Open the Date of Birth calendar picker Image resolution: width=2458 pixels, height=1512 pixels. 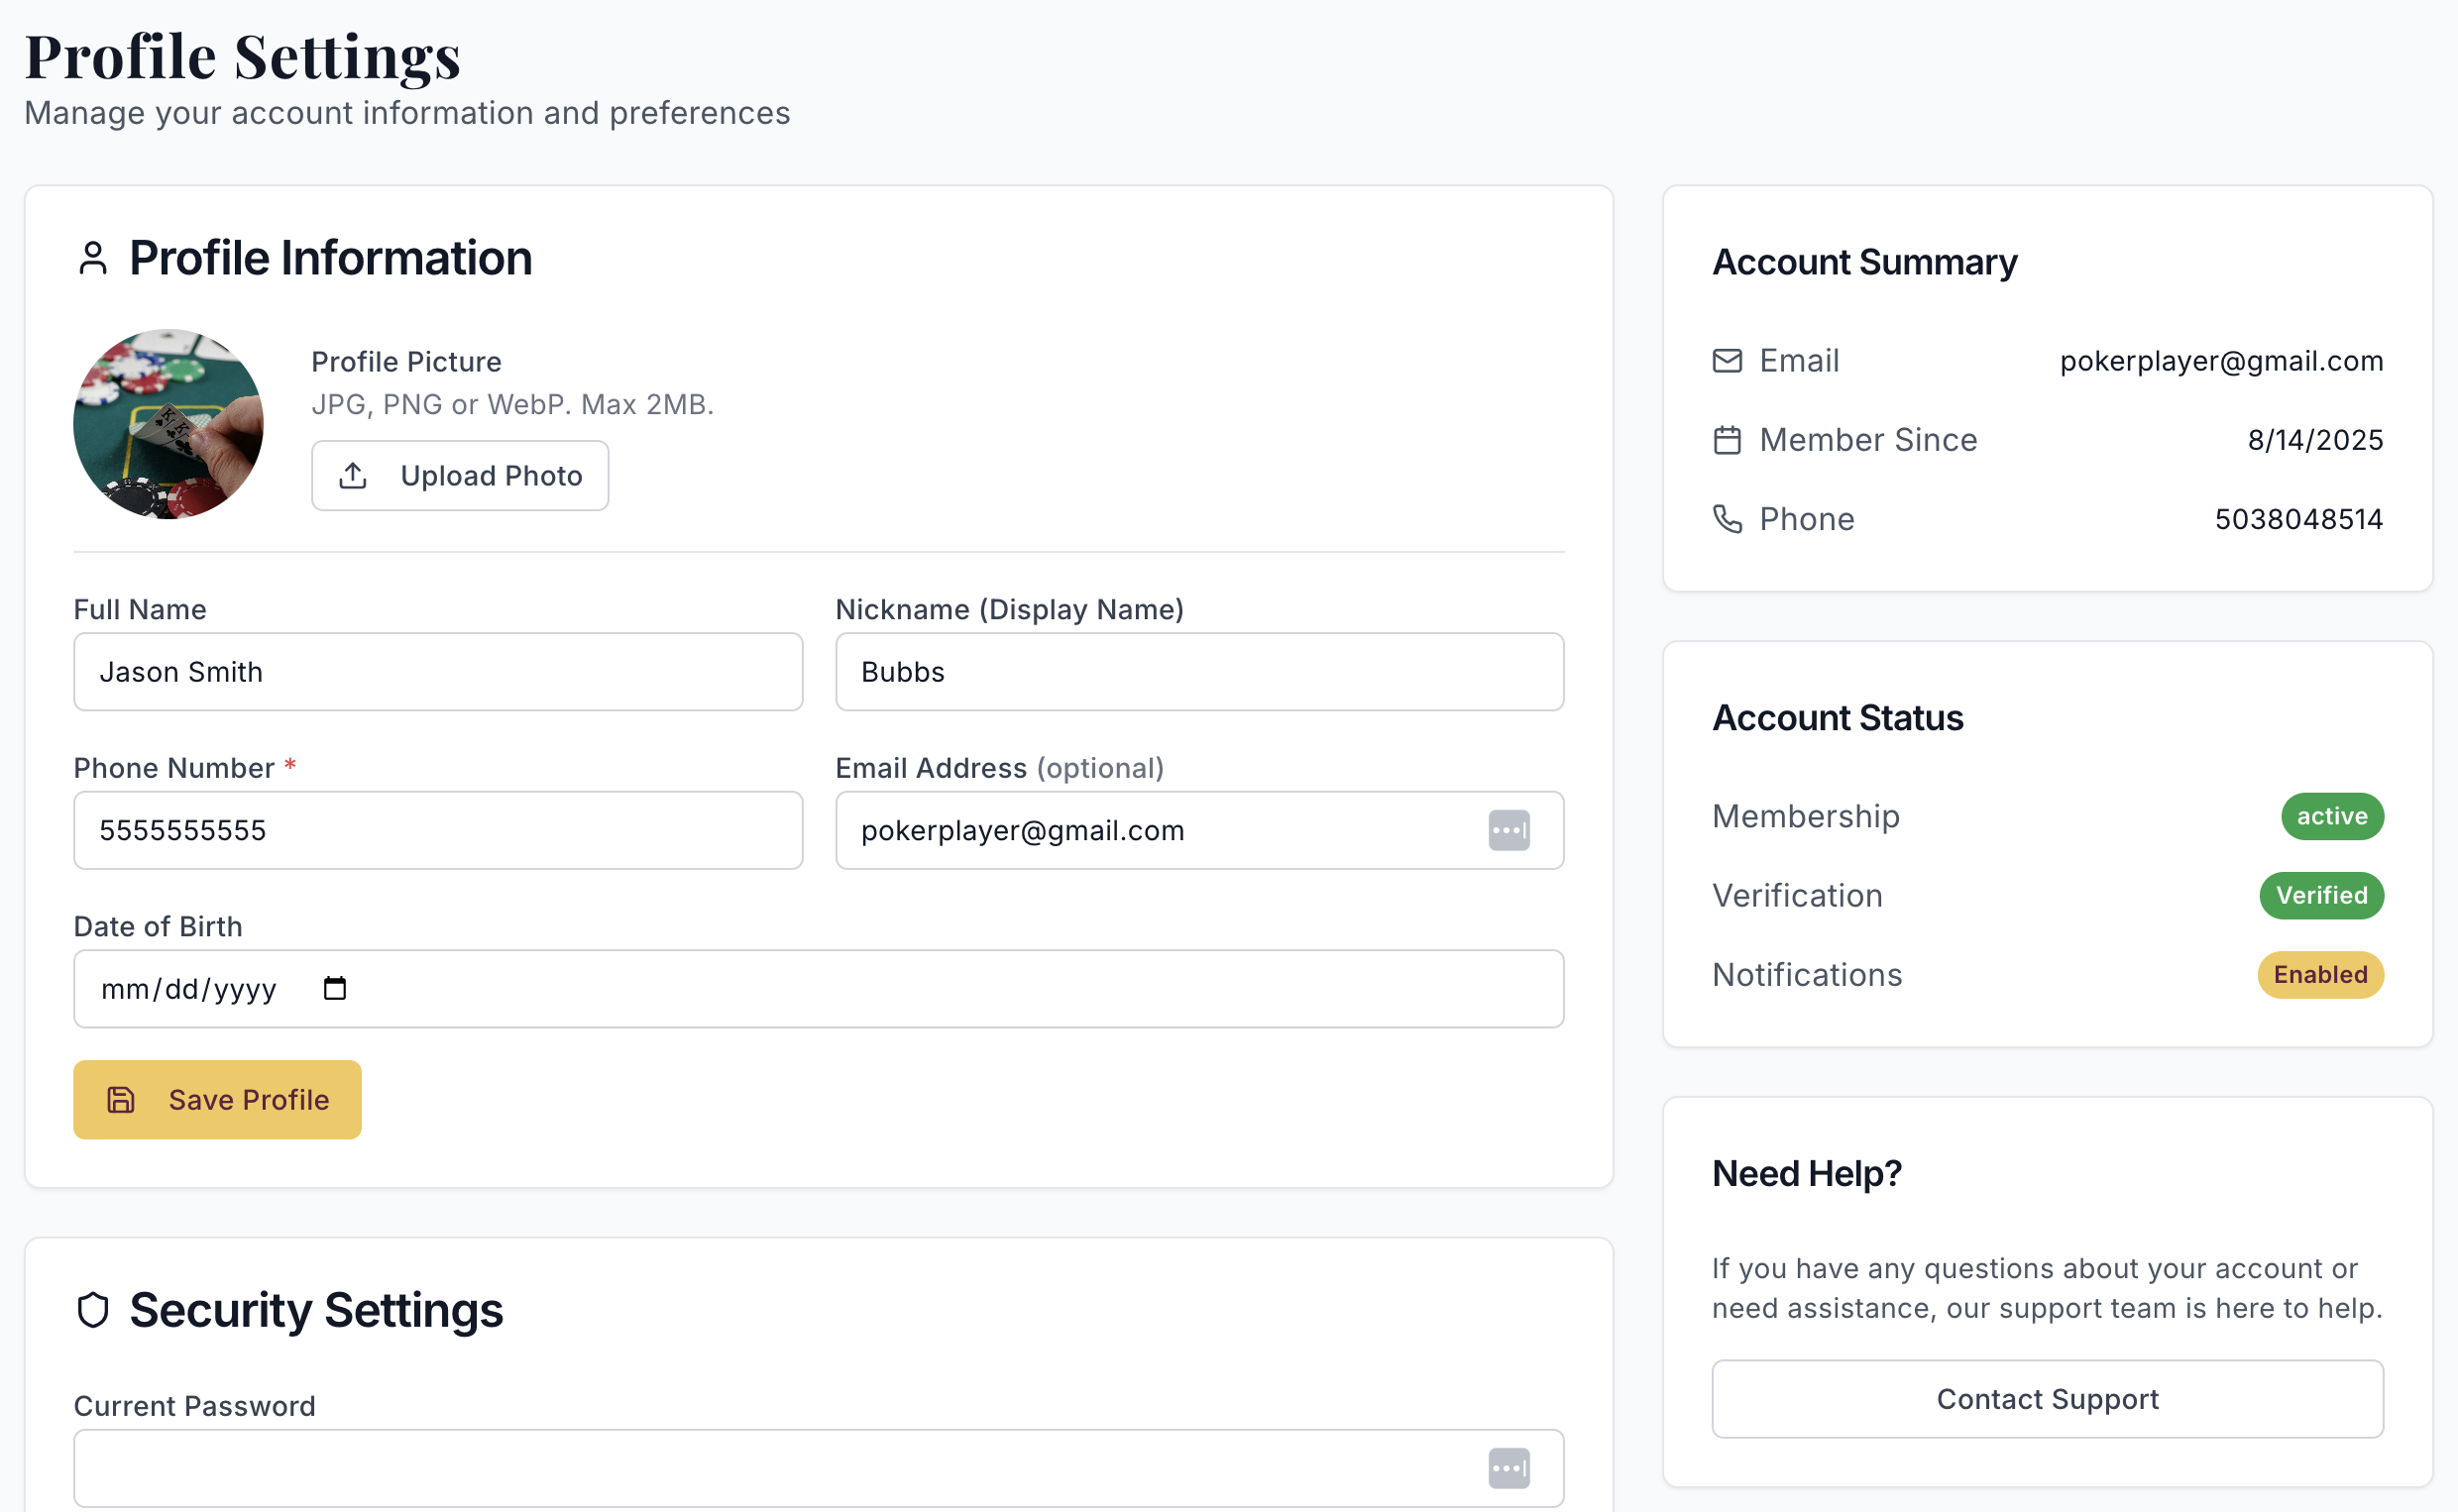(336, 988)
